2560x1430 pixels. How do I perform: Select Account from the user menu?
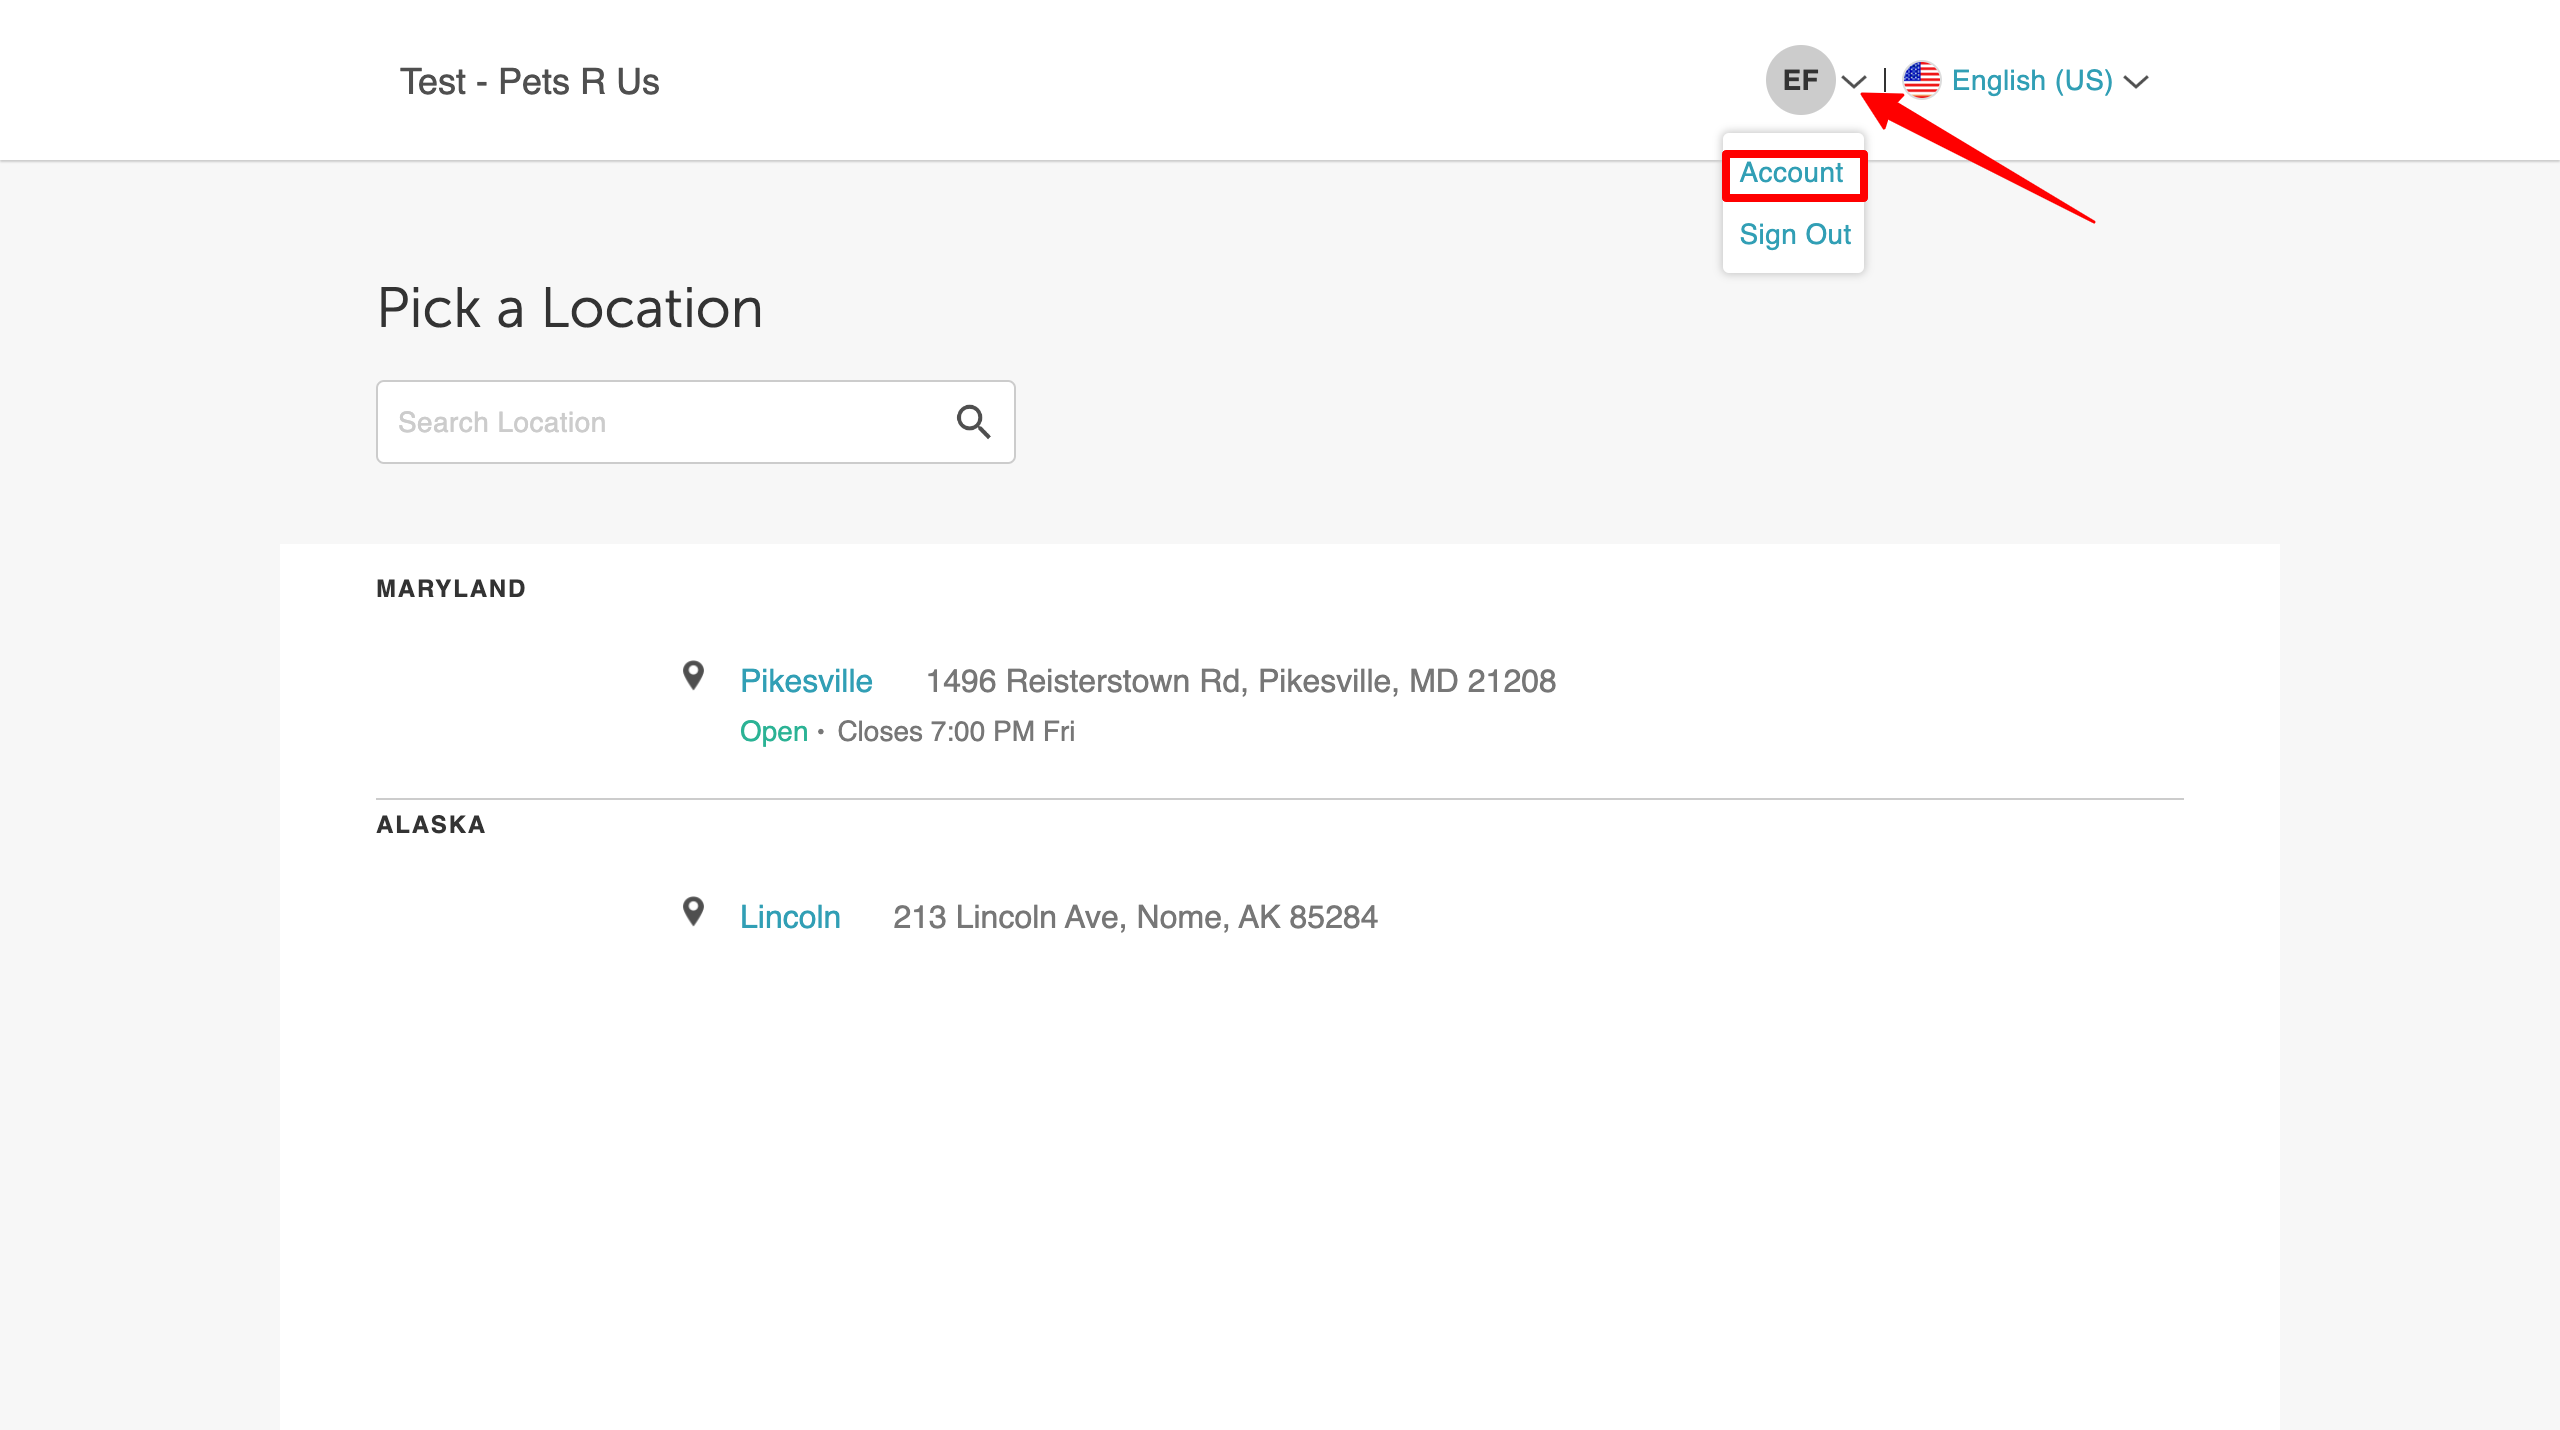point(1791,173)
